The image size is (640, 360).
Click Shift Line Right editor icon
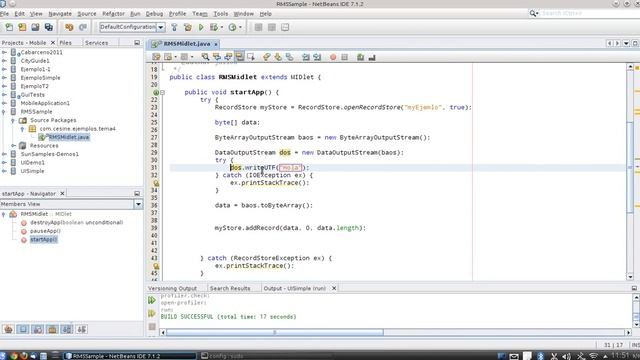(x=317, y=57)
